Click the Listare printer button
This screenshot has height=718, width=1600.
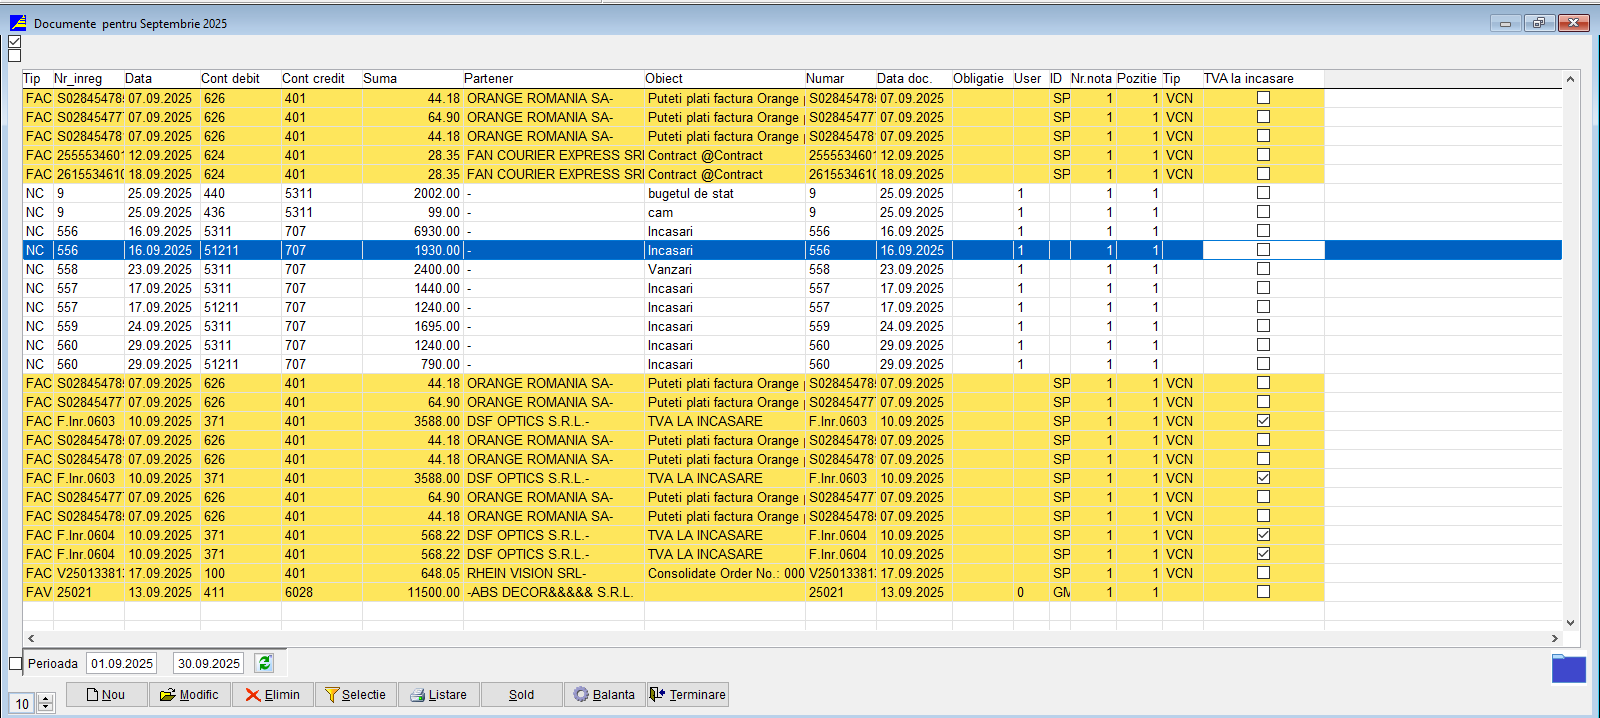[x=438, y=695]
